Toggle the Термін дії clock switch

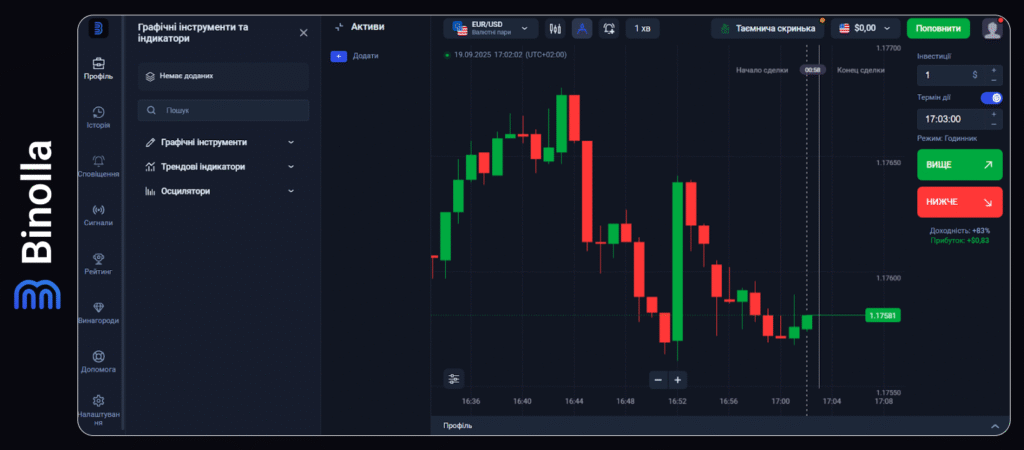click(991, 98)
